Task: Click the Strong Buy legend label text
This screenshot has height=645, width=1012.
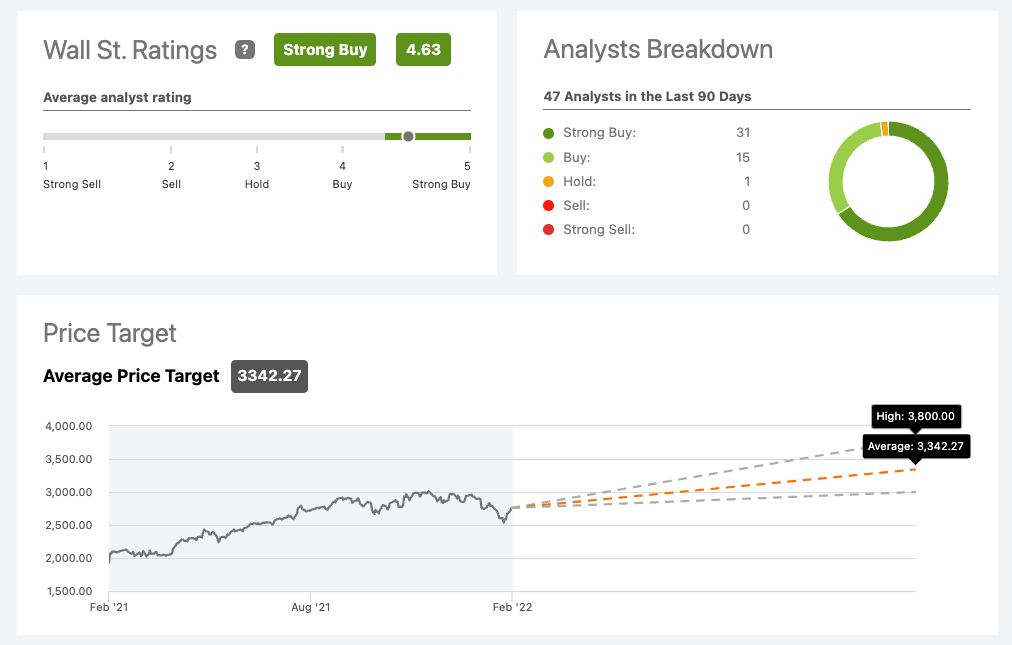Action: (x=599, y=133)
